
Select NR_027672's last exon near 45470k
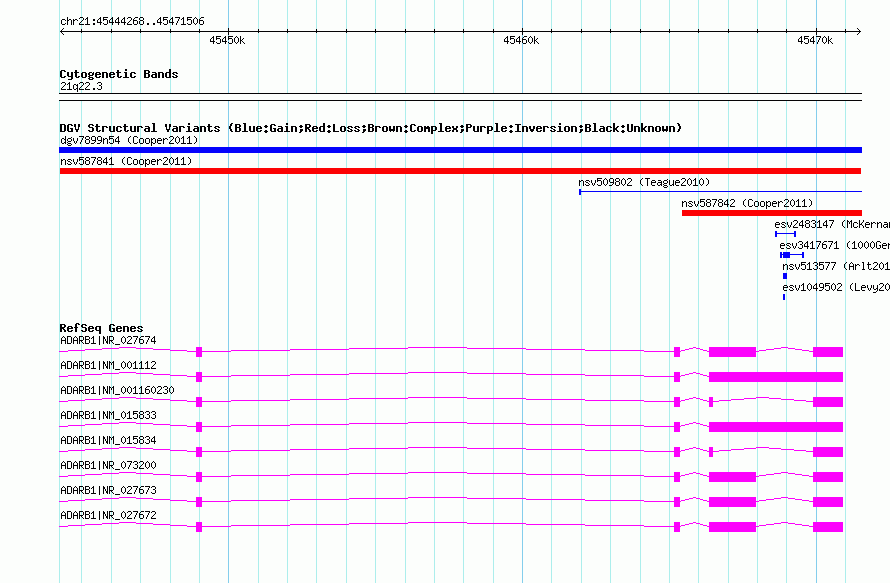pyautogui.click(x=828, y=527)
